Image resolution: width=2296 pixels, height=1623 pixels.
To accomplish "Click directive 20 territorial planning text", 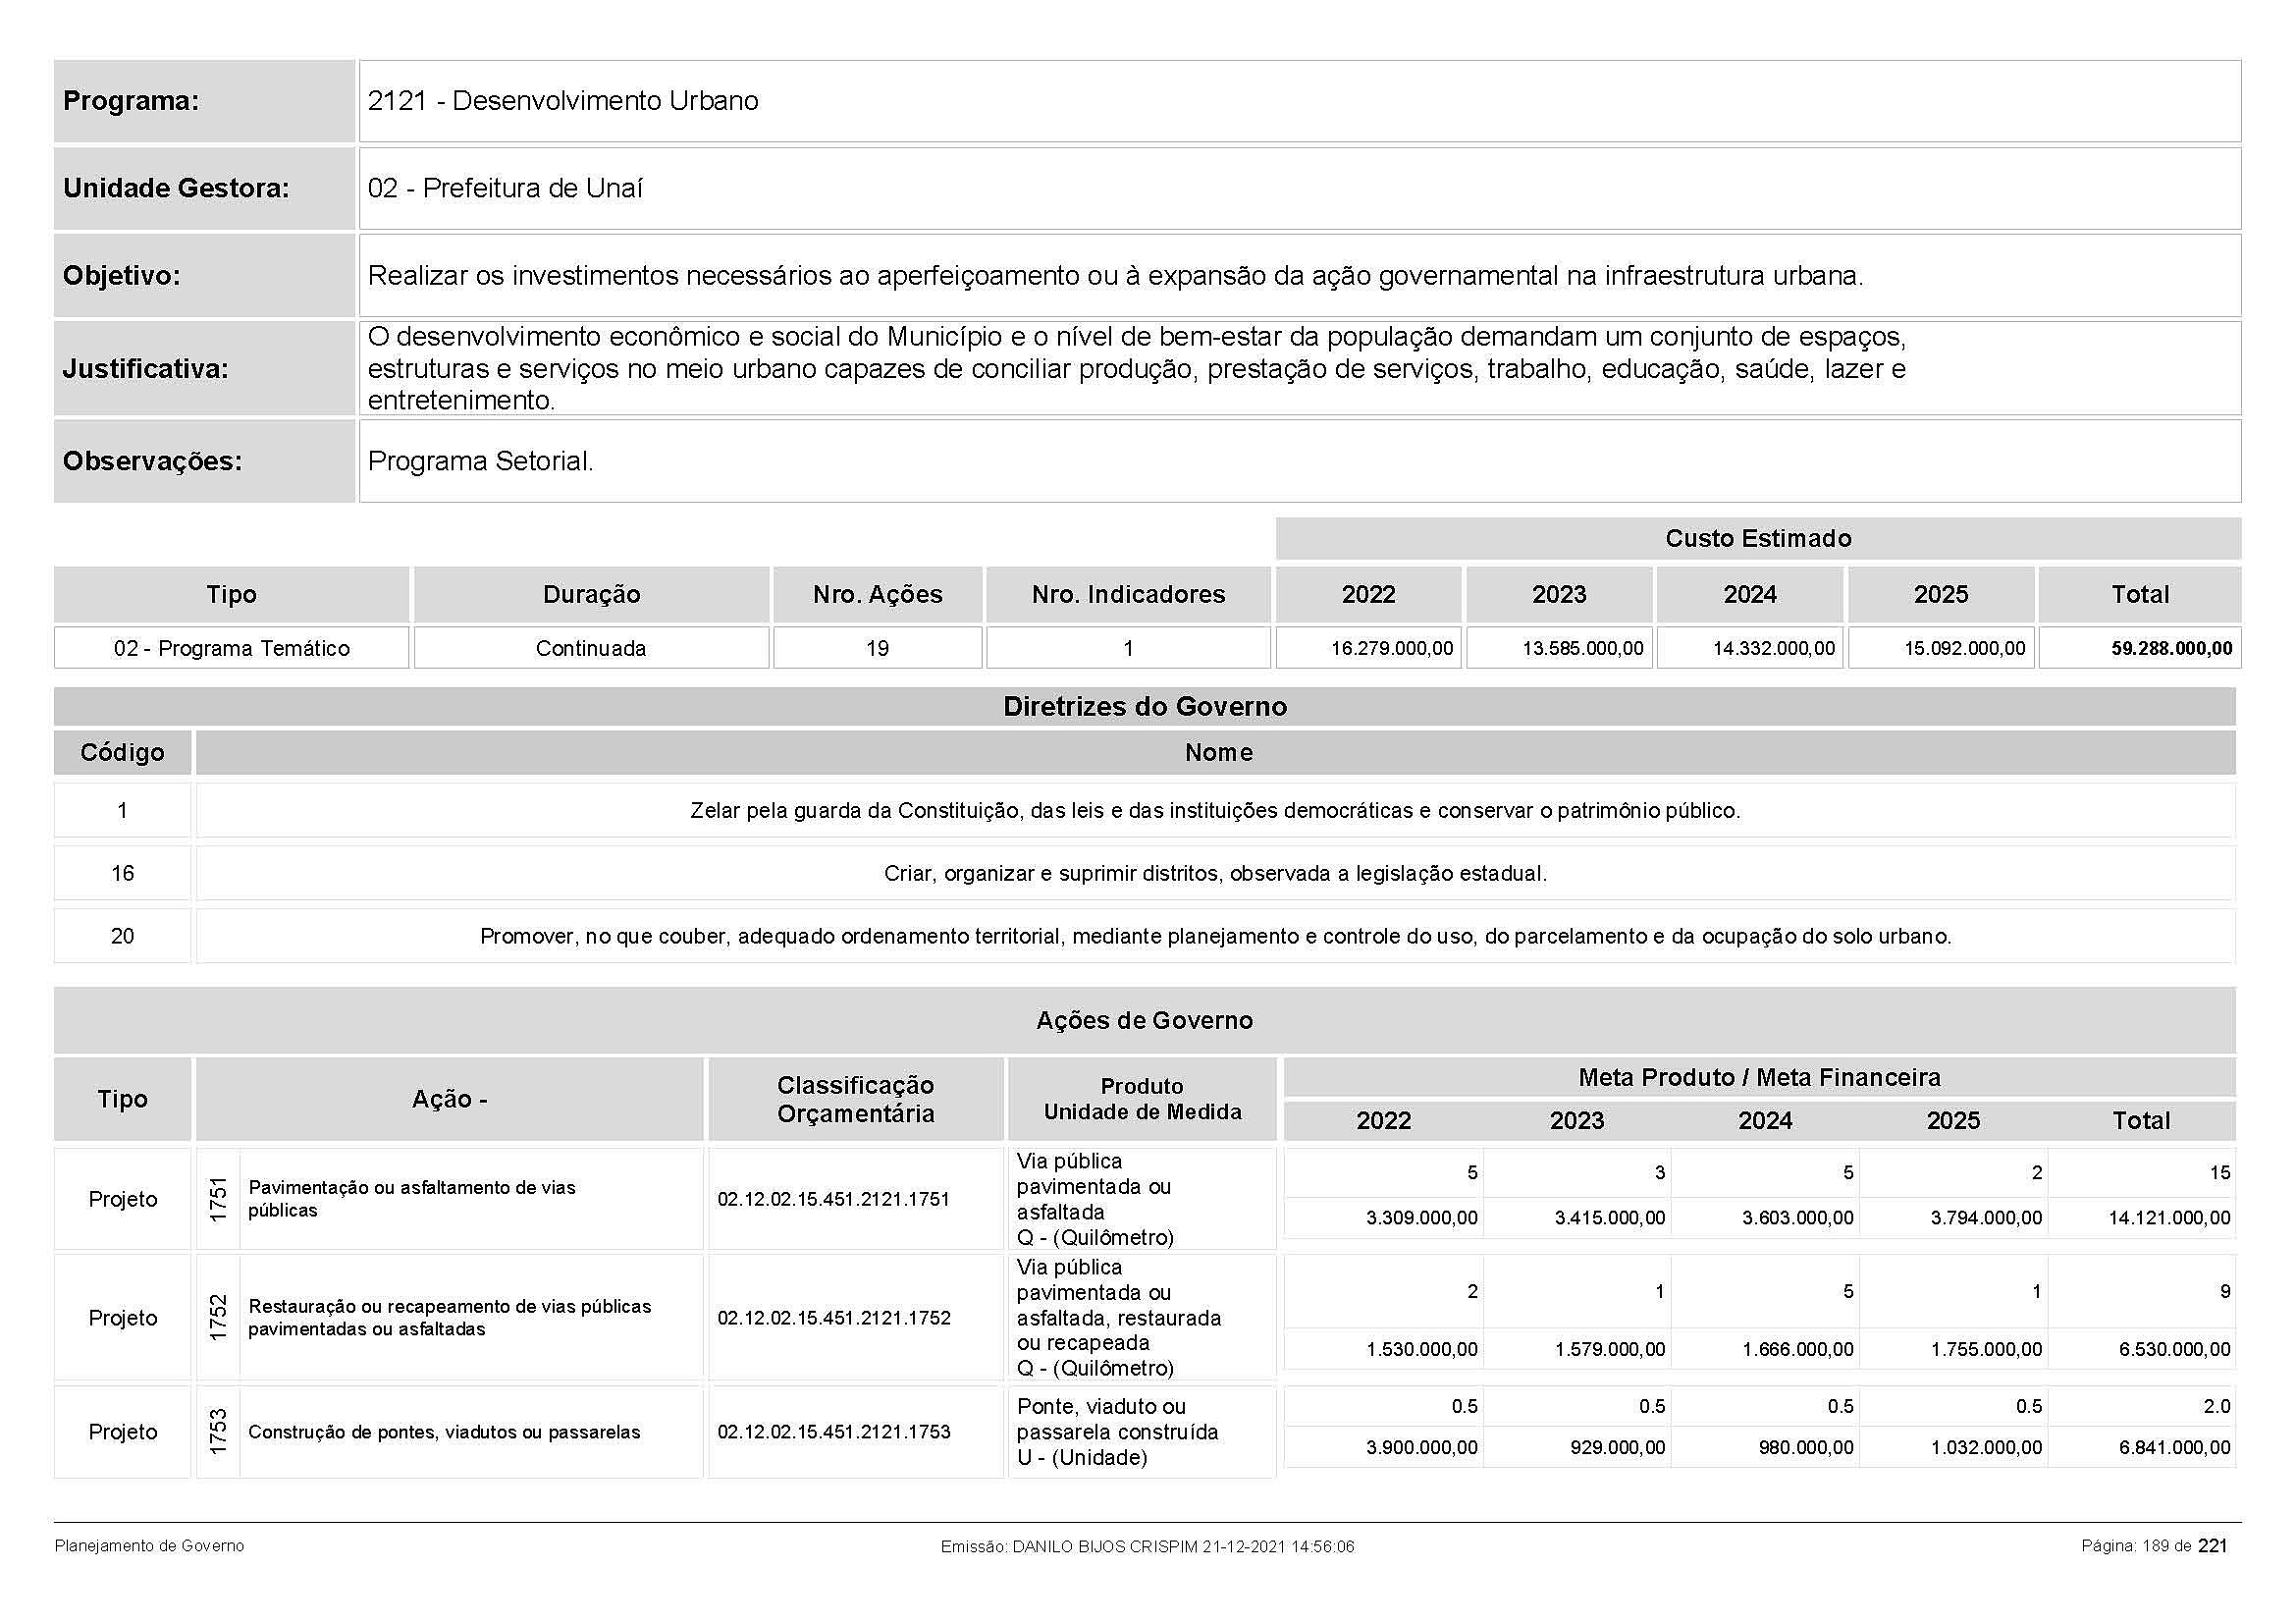I will (x=1215, y=936).
